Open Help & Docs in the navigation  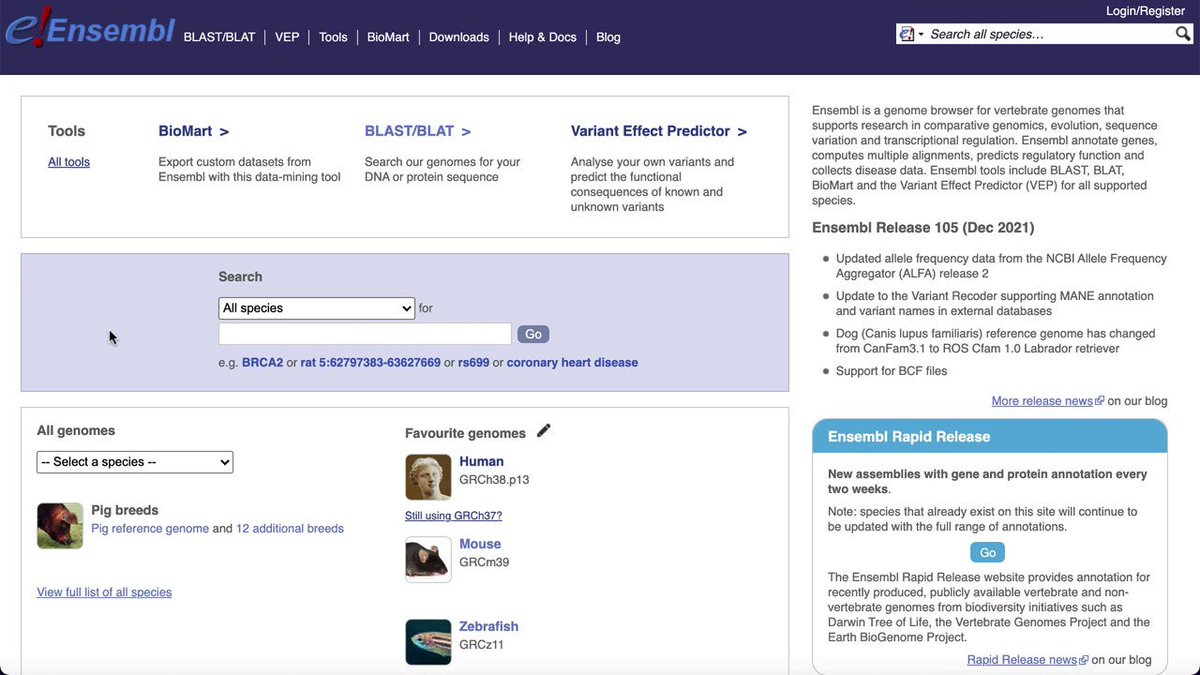click(x=543, y=37)
